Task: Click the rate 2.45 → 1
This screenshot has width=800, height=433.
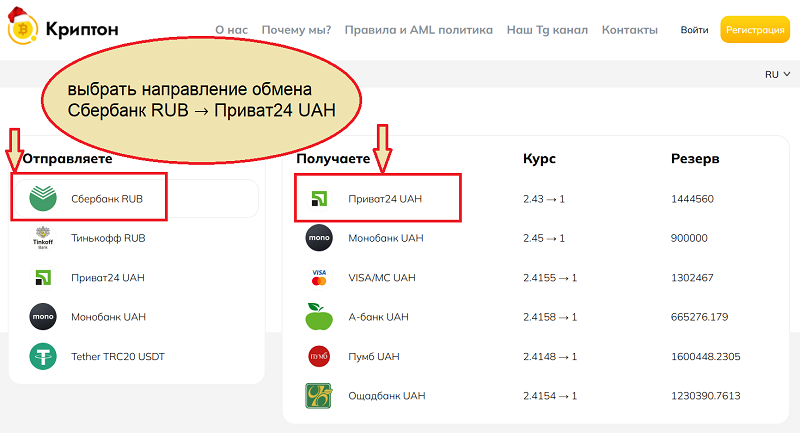Action: tap(544, 238)
